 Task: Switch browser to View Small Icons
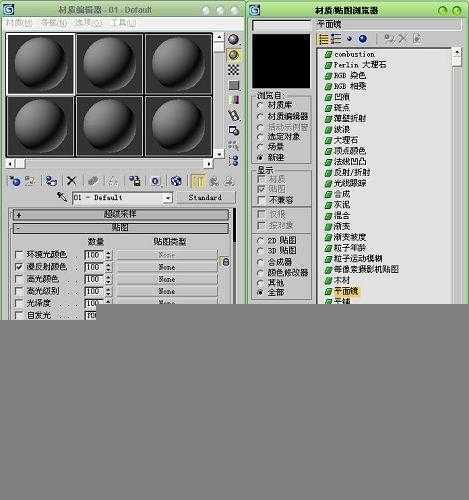point(349,39)
